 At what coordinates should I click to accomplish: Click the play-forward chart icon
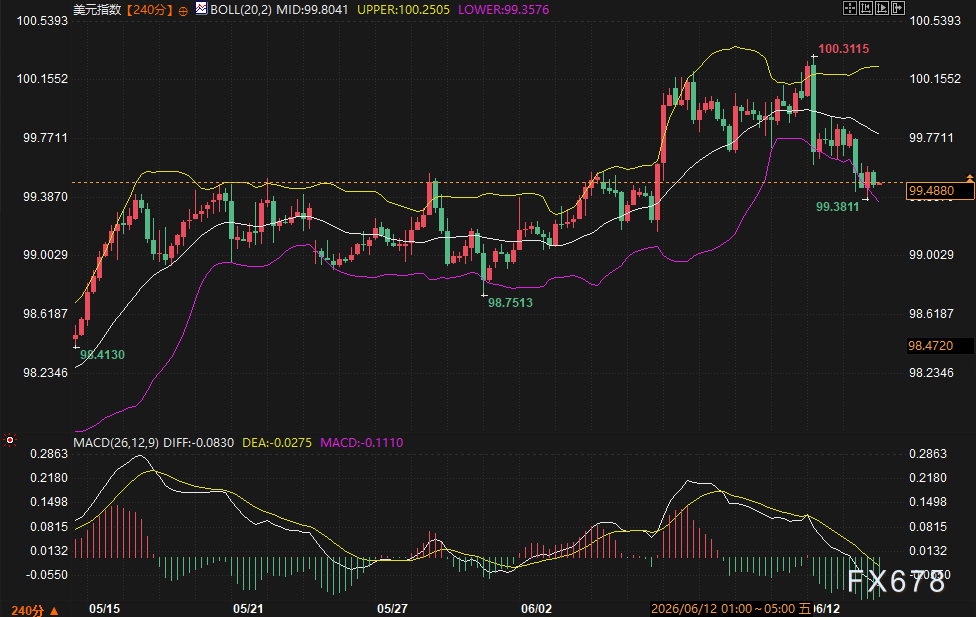coord(882,8)
